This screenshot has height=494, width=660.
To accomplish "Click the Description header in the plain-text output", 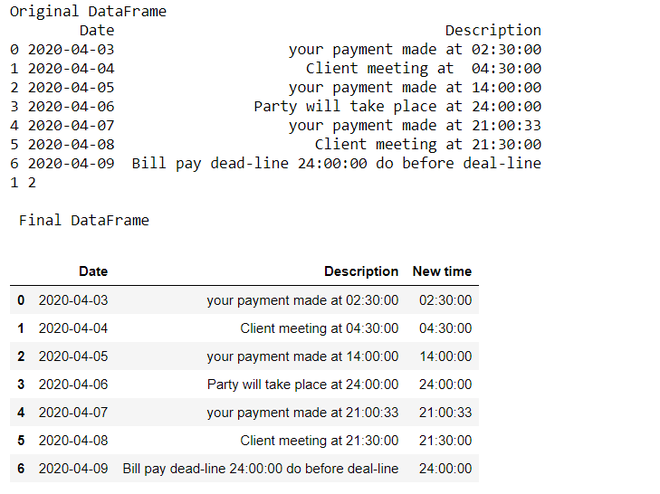I will [x=493, y=31].
